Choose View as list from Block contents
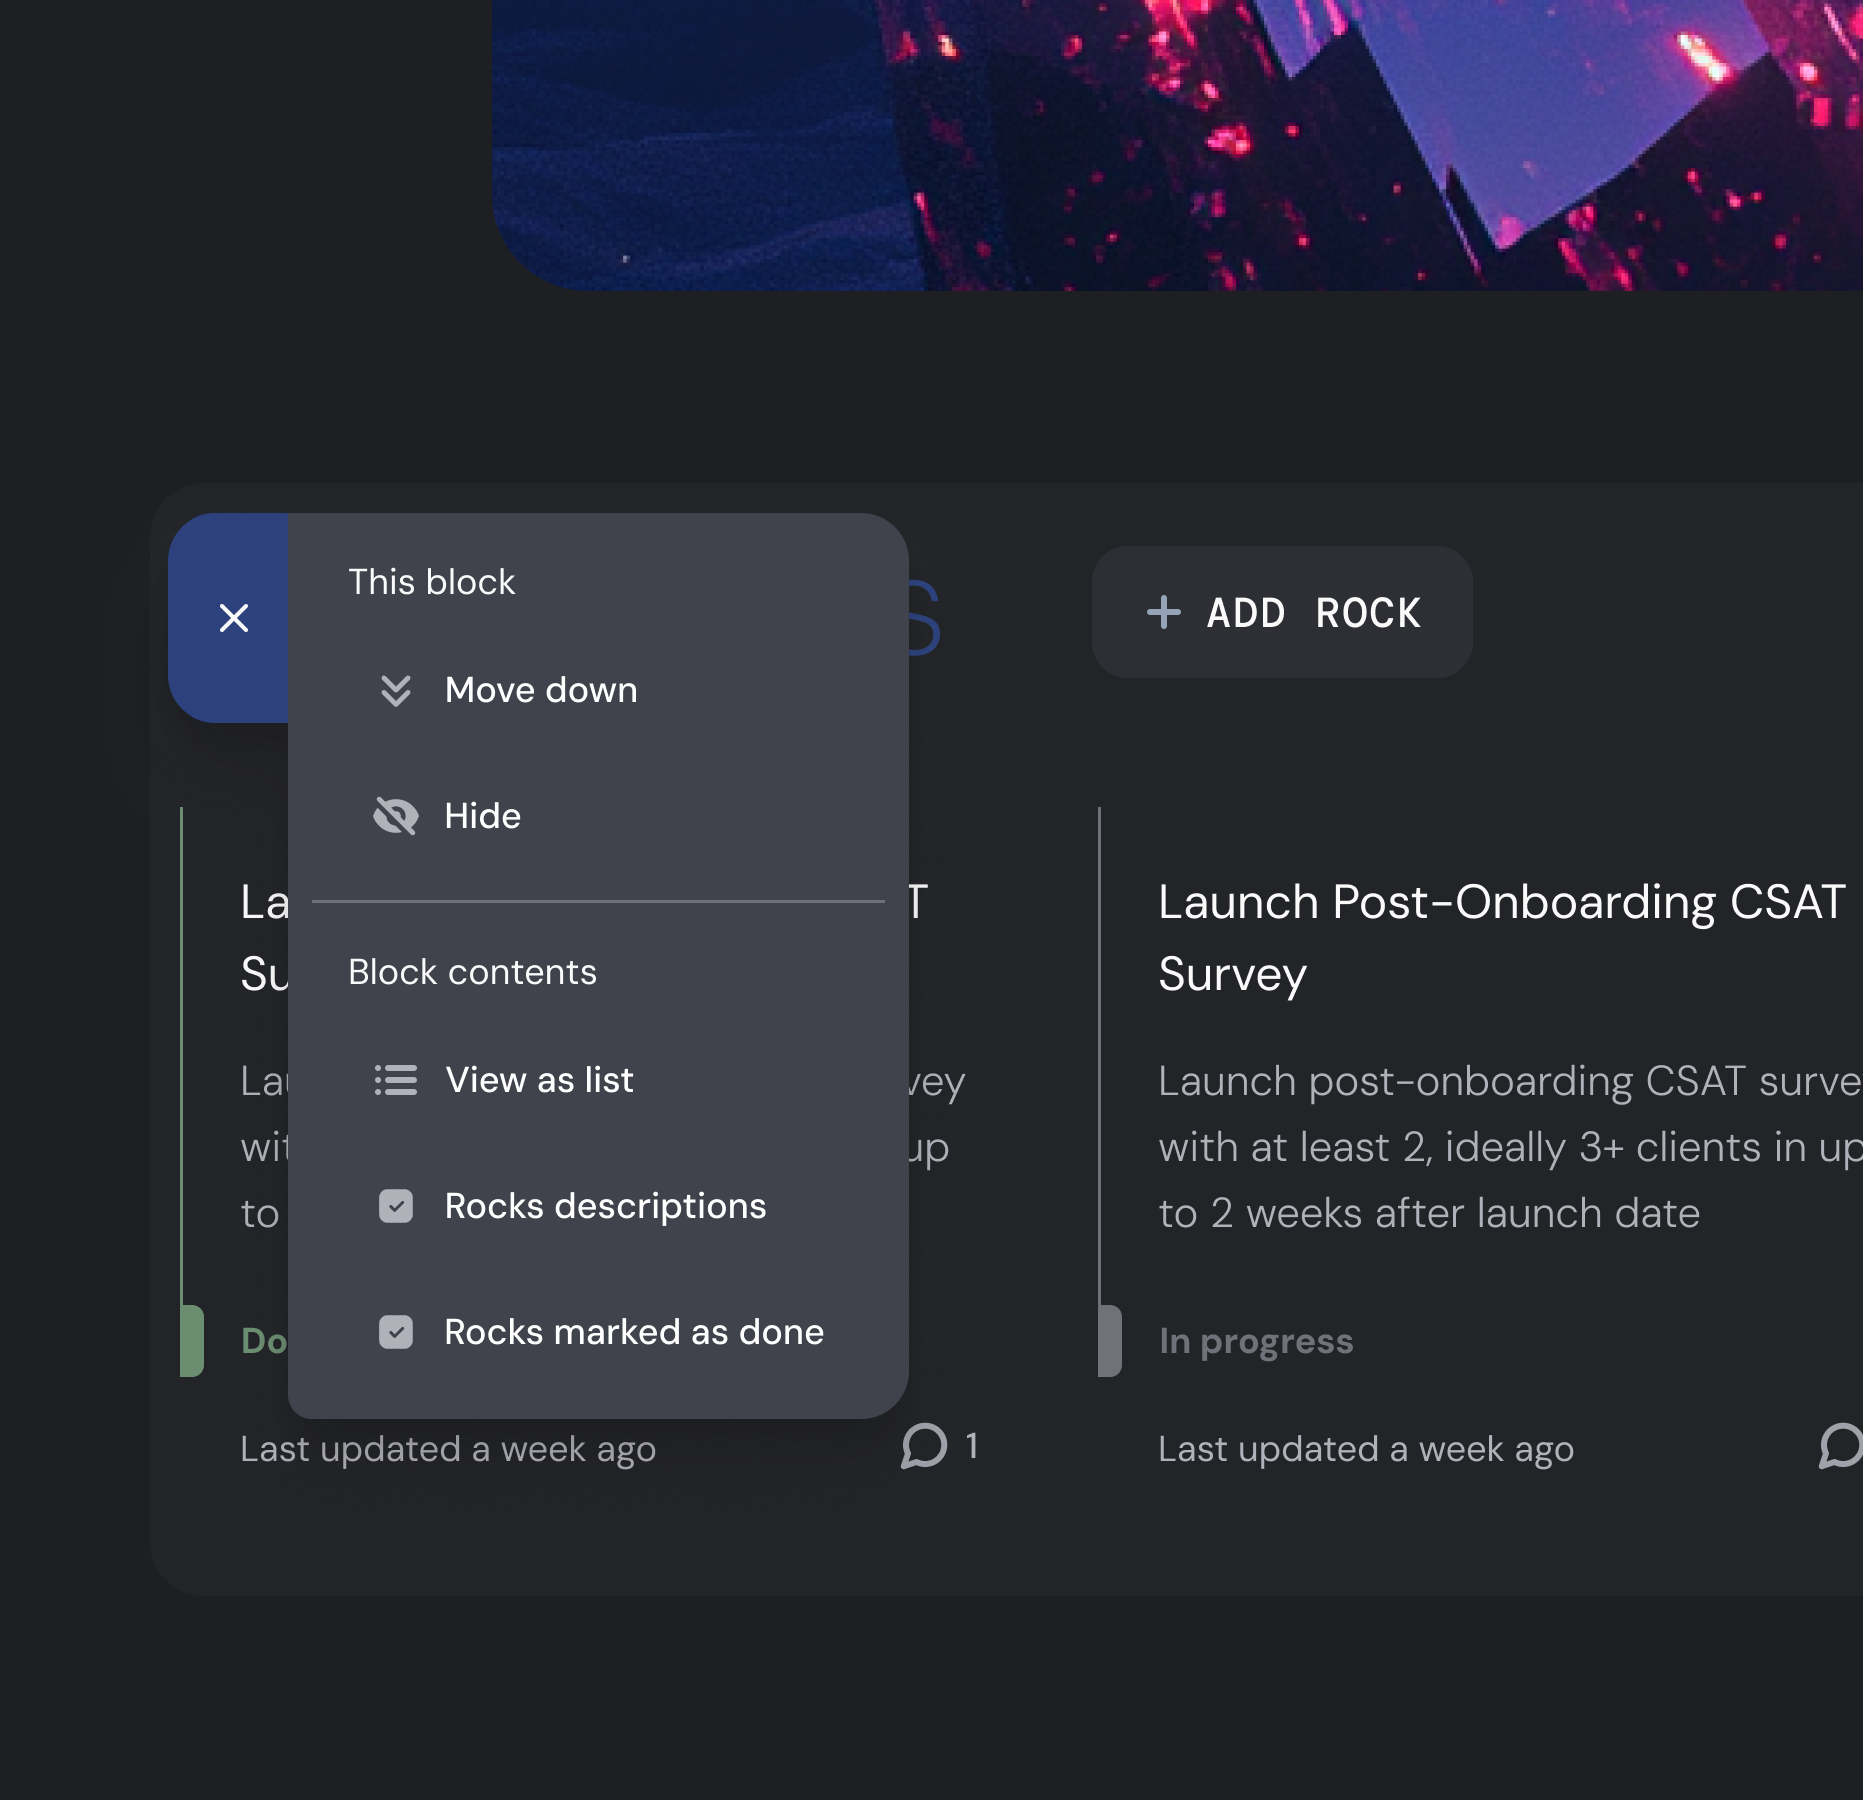The height and width of the screenshot is (1800, 1863). [540, 1080]
